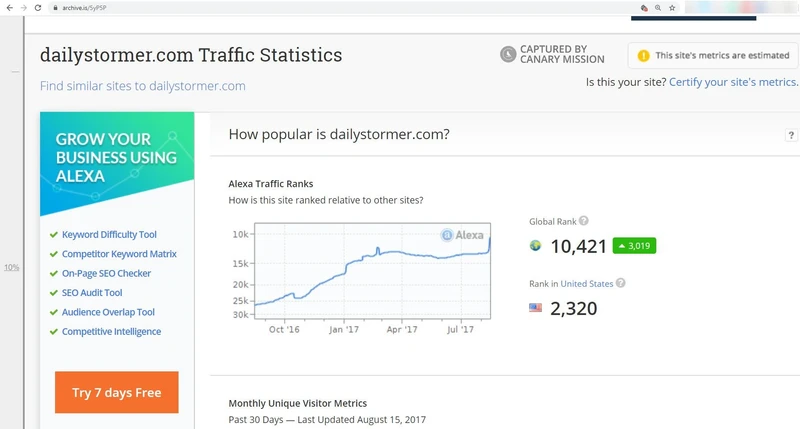Click the browser forward arrow
The image size is (800, 429).
coord(23,8)
